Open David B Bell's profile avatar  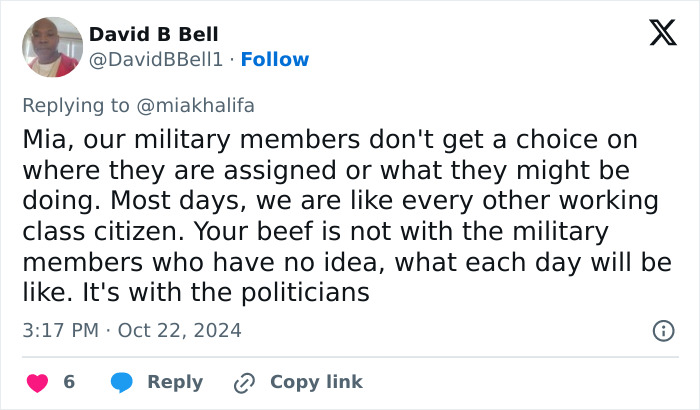52,47
